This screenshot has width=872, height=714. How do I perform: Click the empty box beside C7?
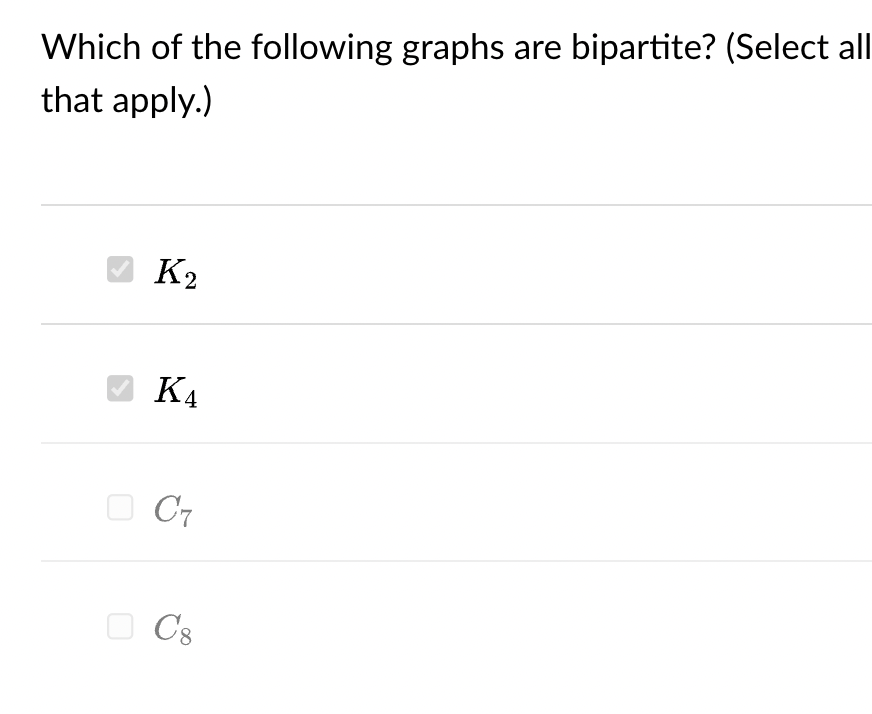tap(119, 508)
